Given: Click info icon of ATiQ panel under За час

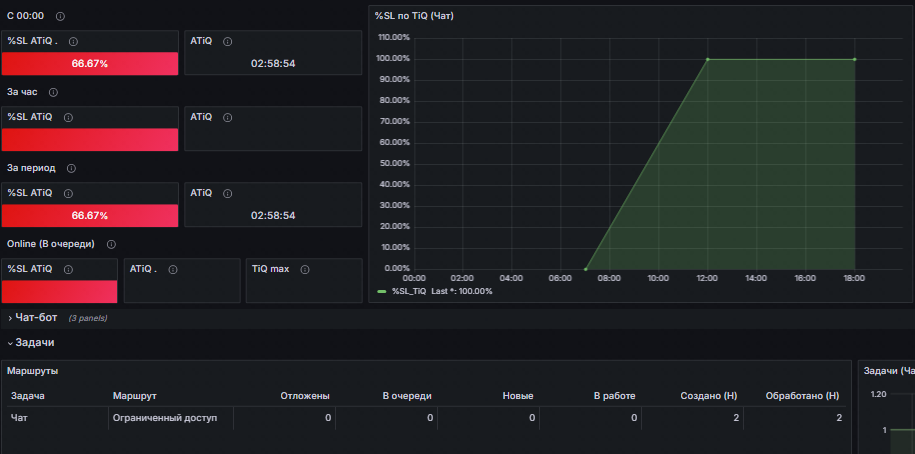Looking at the screenshot, I should (x=228, y=117).
